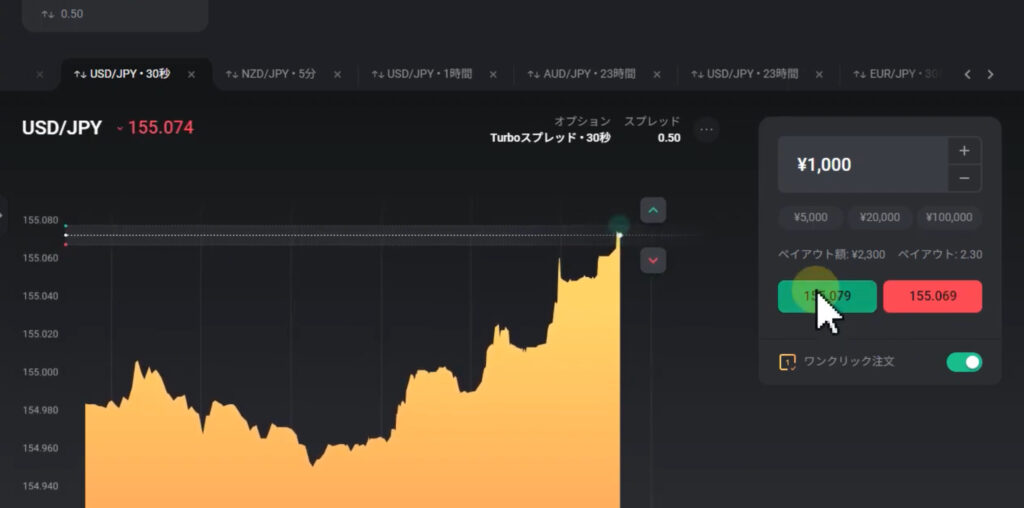
Task: Buy low at the red 155.069 button
Action: click(x=933, y=296)
